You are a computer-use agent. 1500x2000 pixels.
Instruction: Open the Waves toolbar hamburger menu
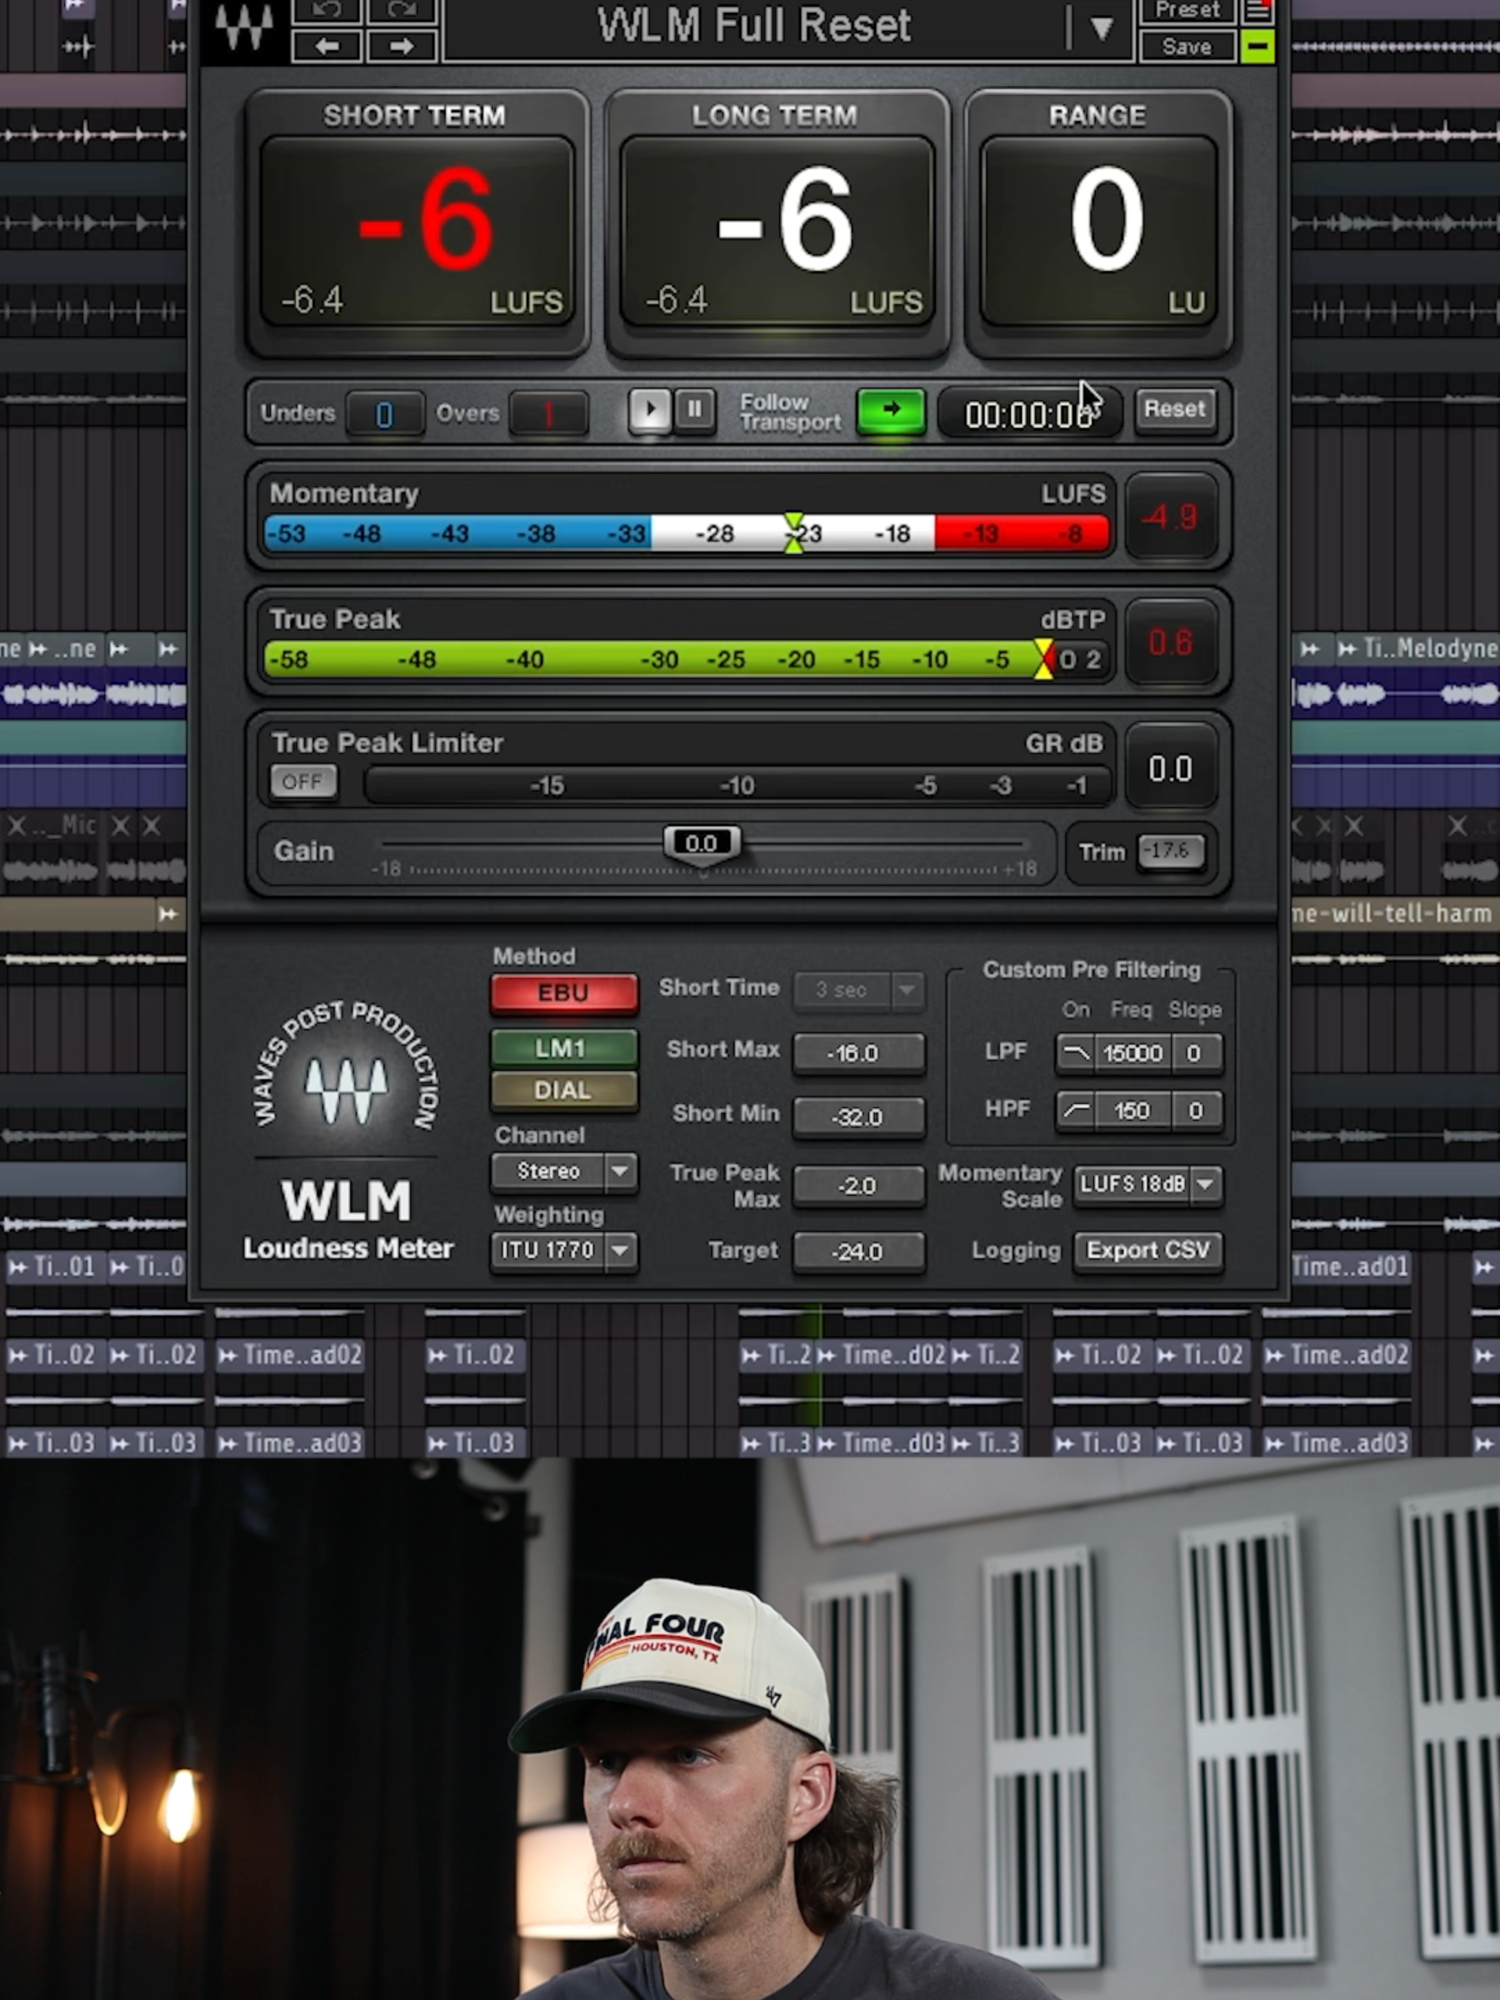[1257, 11]
